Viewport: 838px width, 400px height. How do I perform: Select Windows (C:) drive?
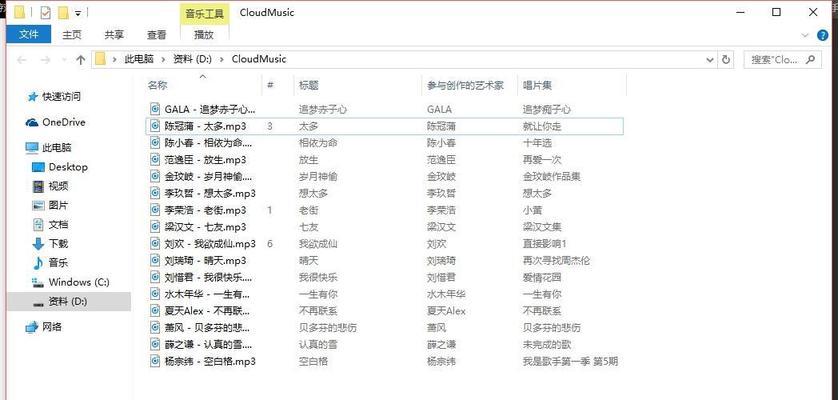[79, 282]
